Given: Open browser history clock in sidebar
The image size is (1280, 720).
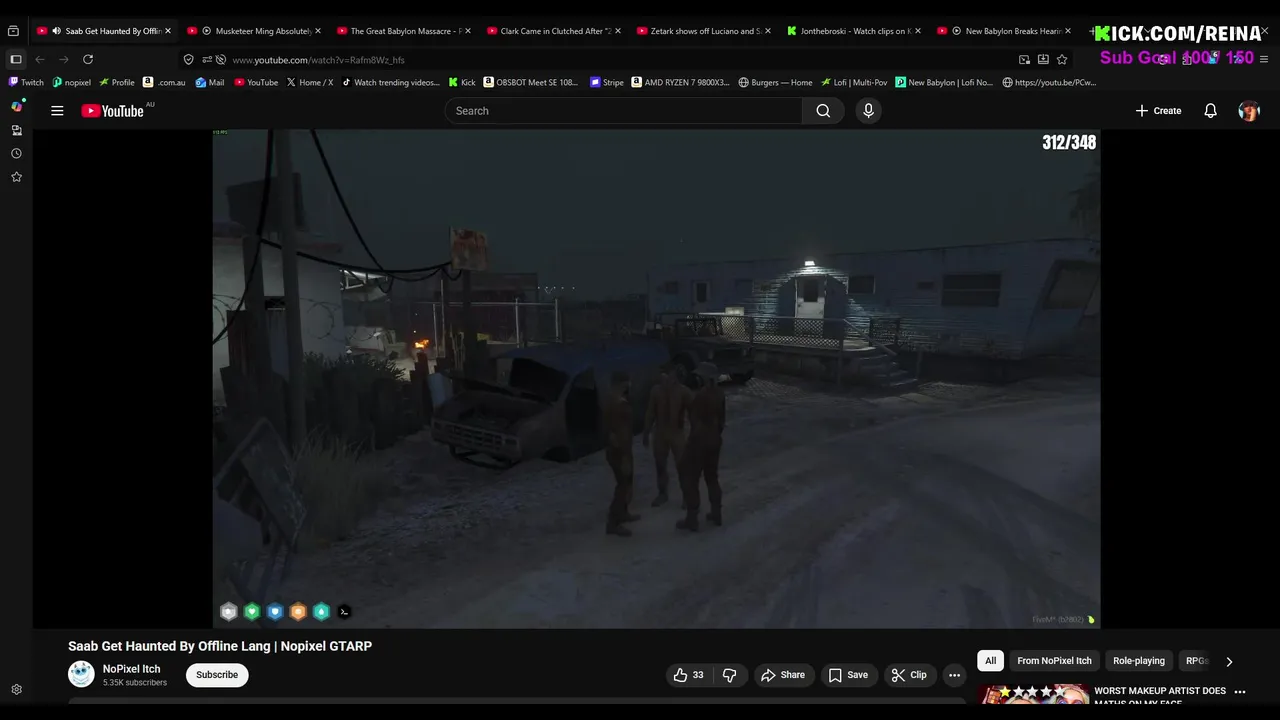Looking at the screenshot, I should (16, 154).
